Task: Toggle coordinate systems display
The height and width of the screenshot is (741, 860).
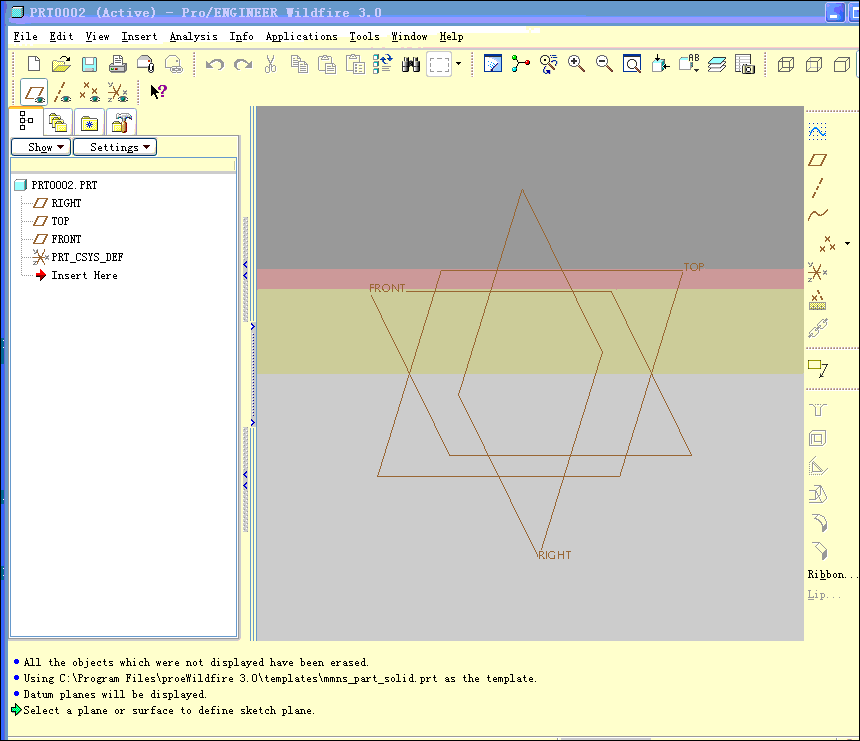Action: [118, 92]
